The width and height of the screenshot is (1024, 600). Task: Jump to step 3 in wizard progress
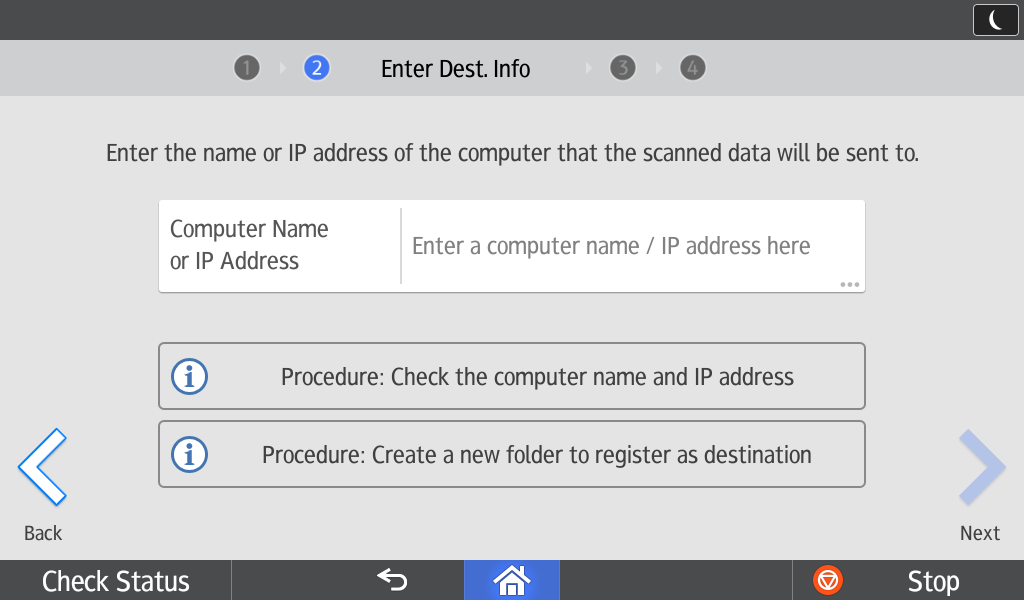coord(623,68)
